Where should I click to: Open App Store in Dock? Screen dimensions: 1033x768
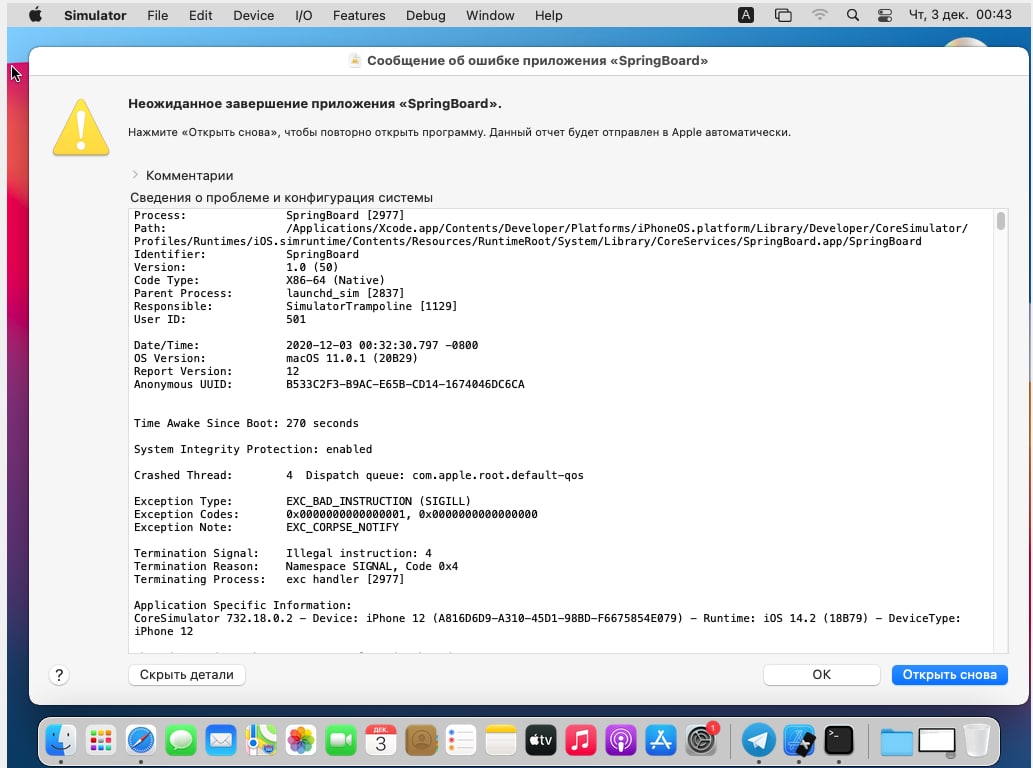coord(661,740)
